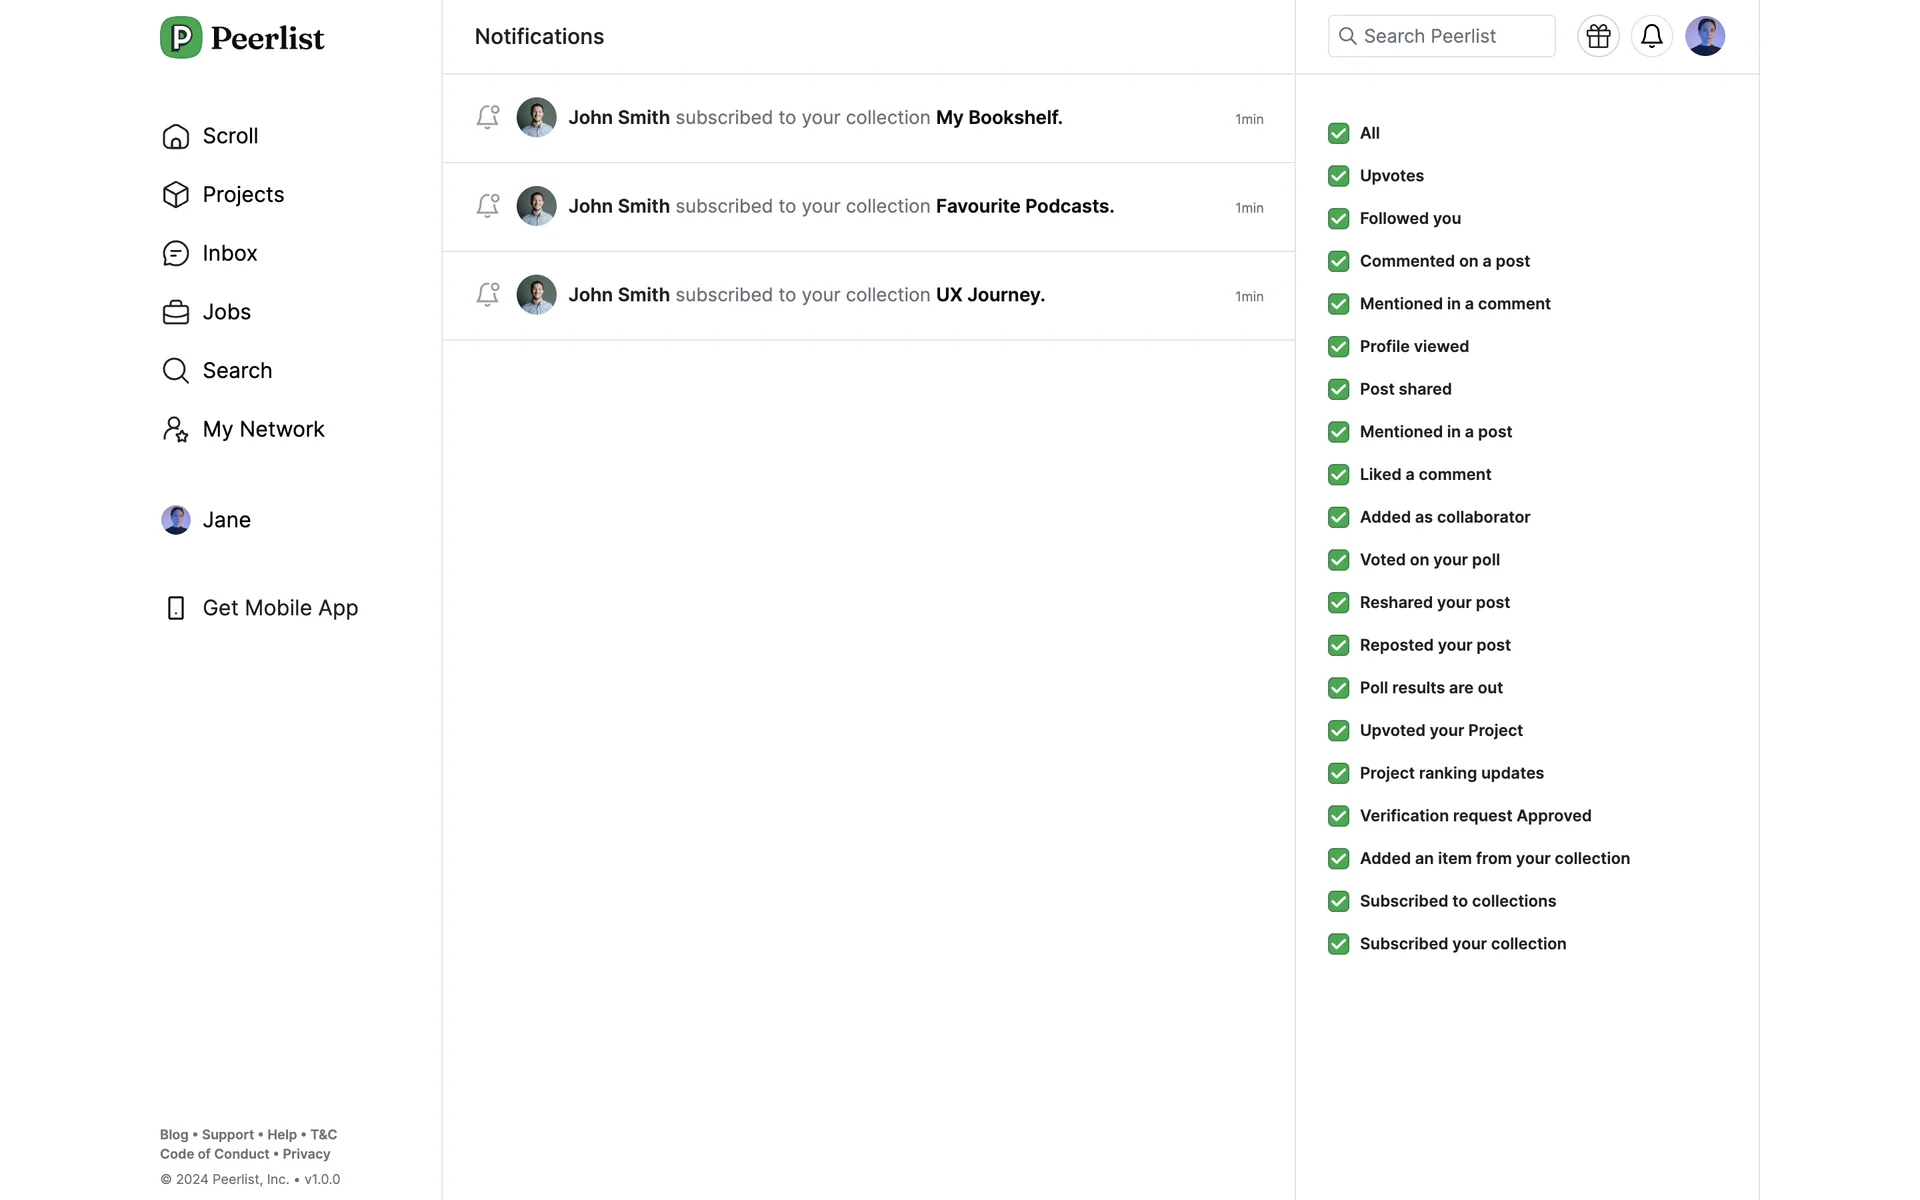The width and height of the screenshot is (1920, 1200).
Task: Click the Scroll home icon in sidebar
Action: point(176,136)
